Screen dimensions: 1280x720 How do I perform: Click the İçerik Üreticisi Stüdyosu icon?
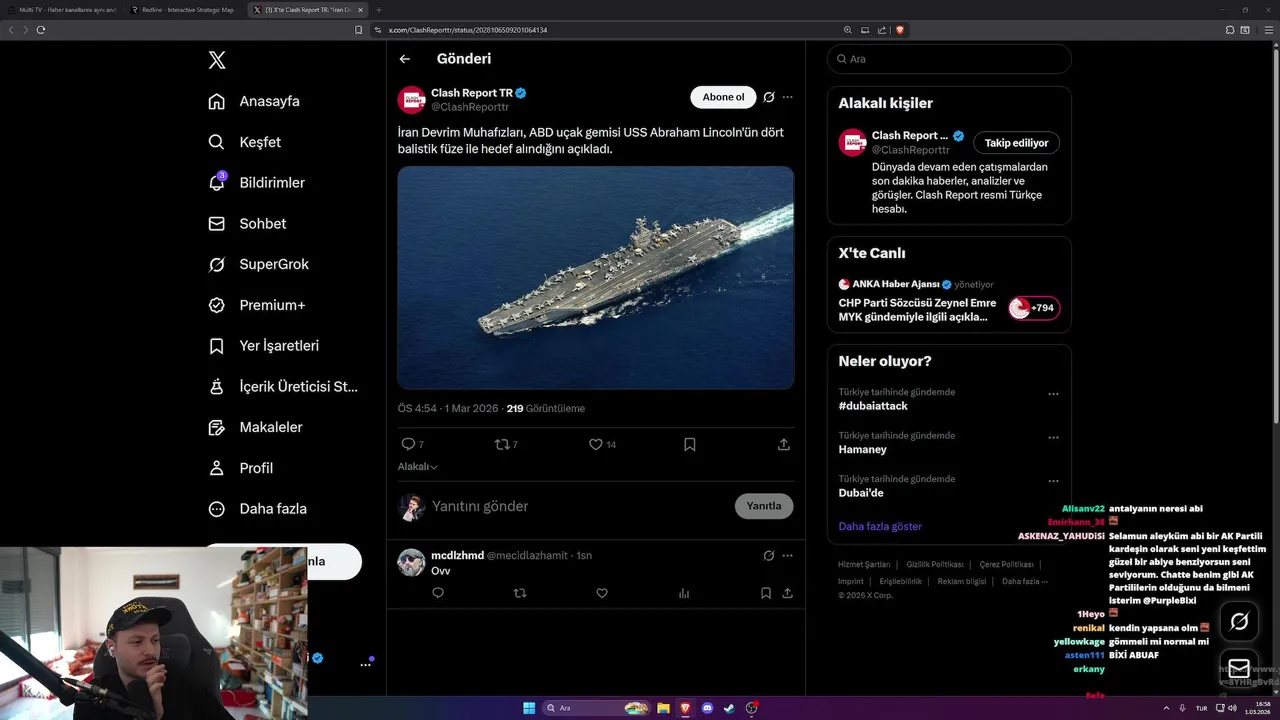216,386
